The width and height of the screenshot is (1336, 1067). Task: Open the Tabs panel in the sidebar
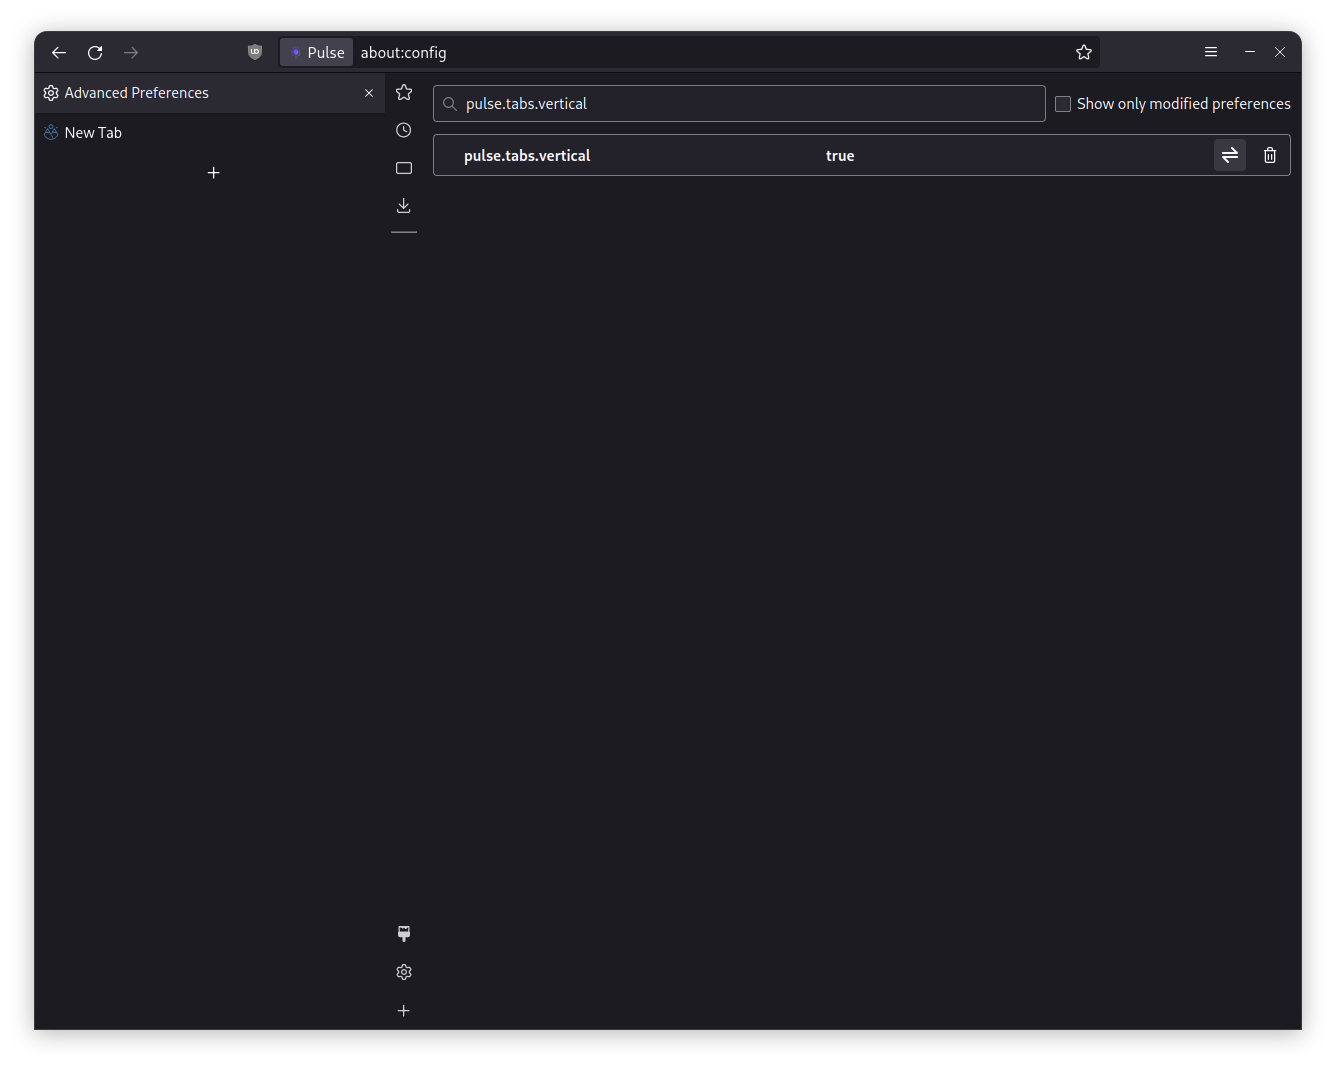tap(403, 167)
